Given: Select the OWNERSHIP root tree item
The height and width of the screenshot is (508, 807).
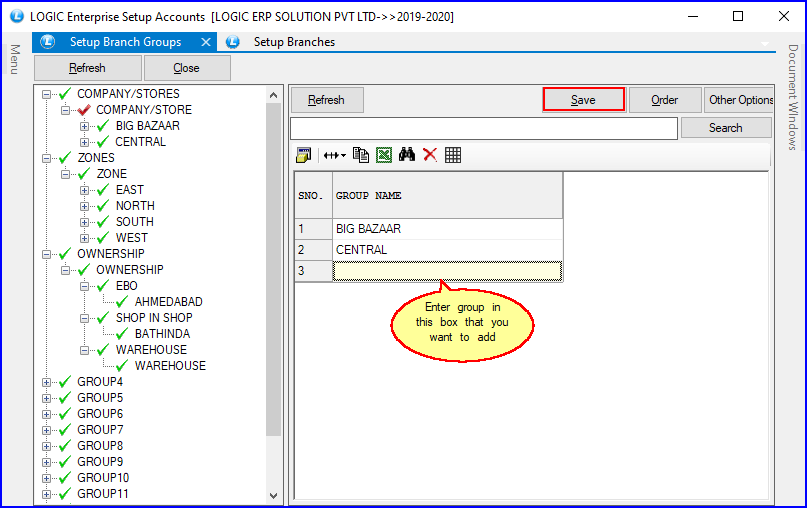Looking at the screenshot, I should click(x=111, y=254).
